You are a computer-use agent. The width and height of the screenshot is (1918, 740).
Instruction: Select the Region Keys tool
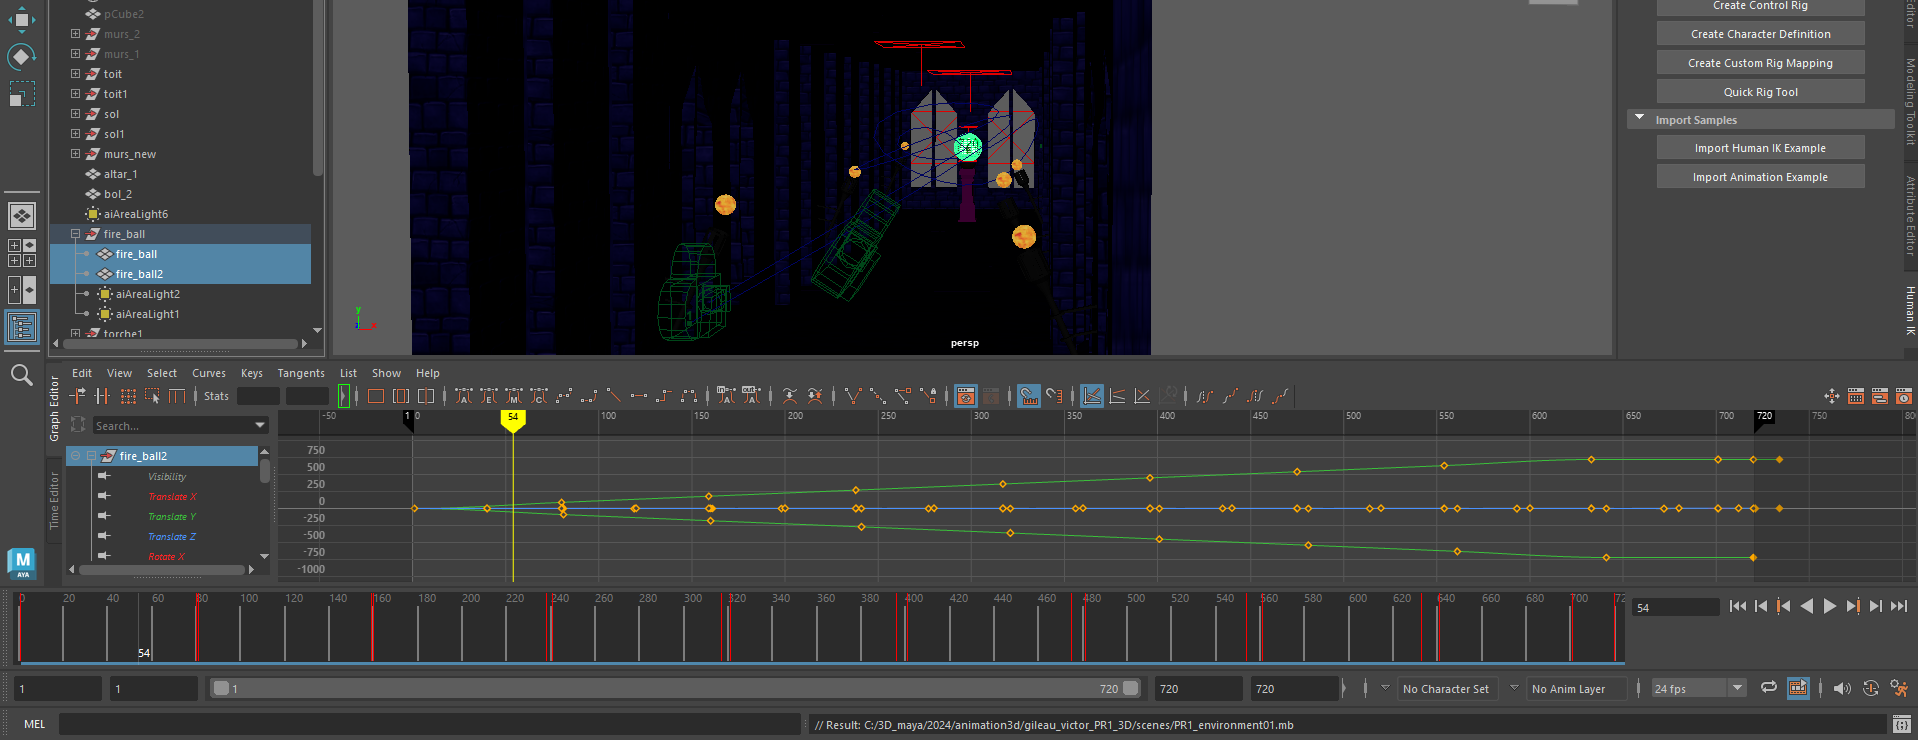[x=152, y=396]
